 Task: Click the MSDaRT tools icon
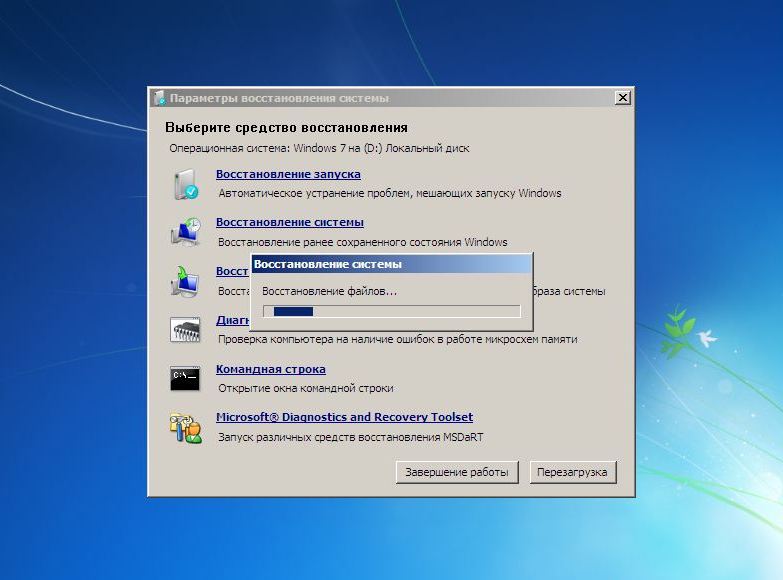185,428
